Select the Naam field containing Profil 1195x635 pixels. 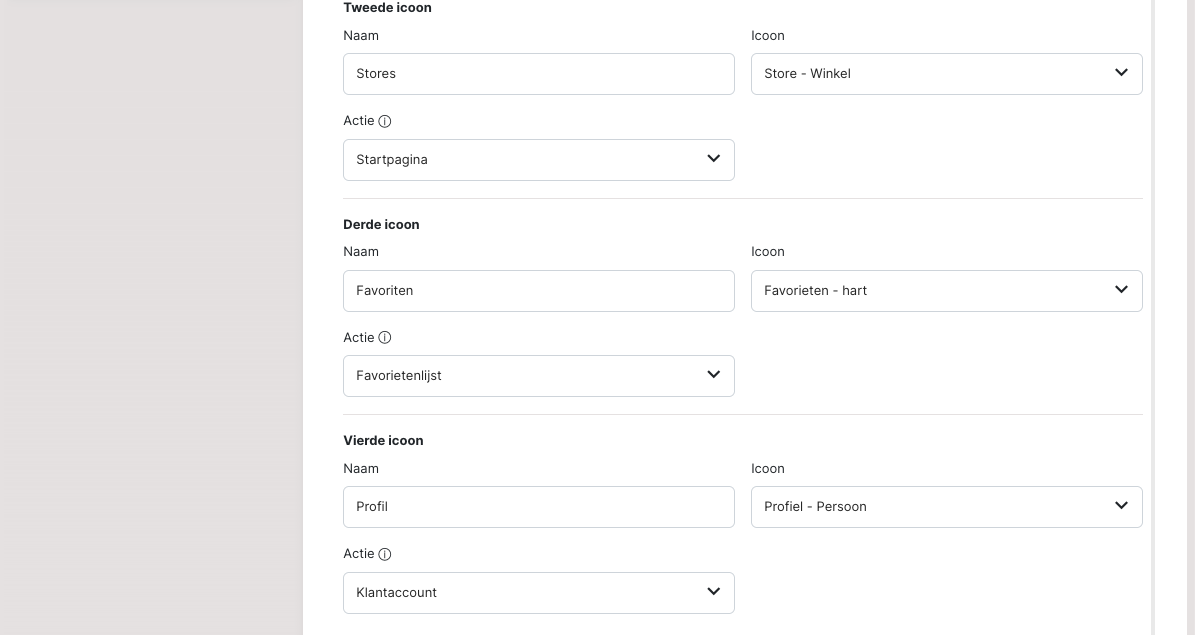538,507
